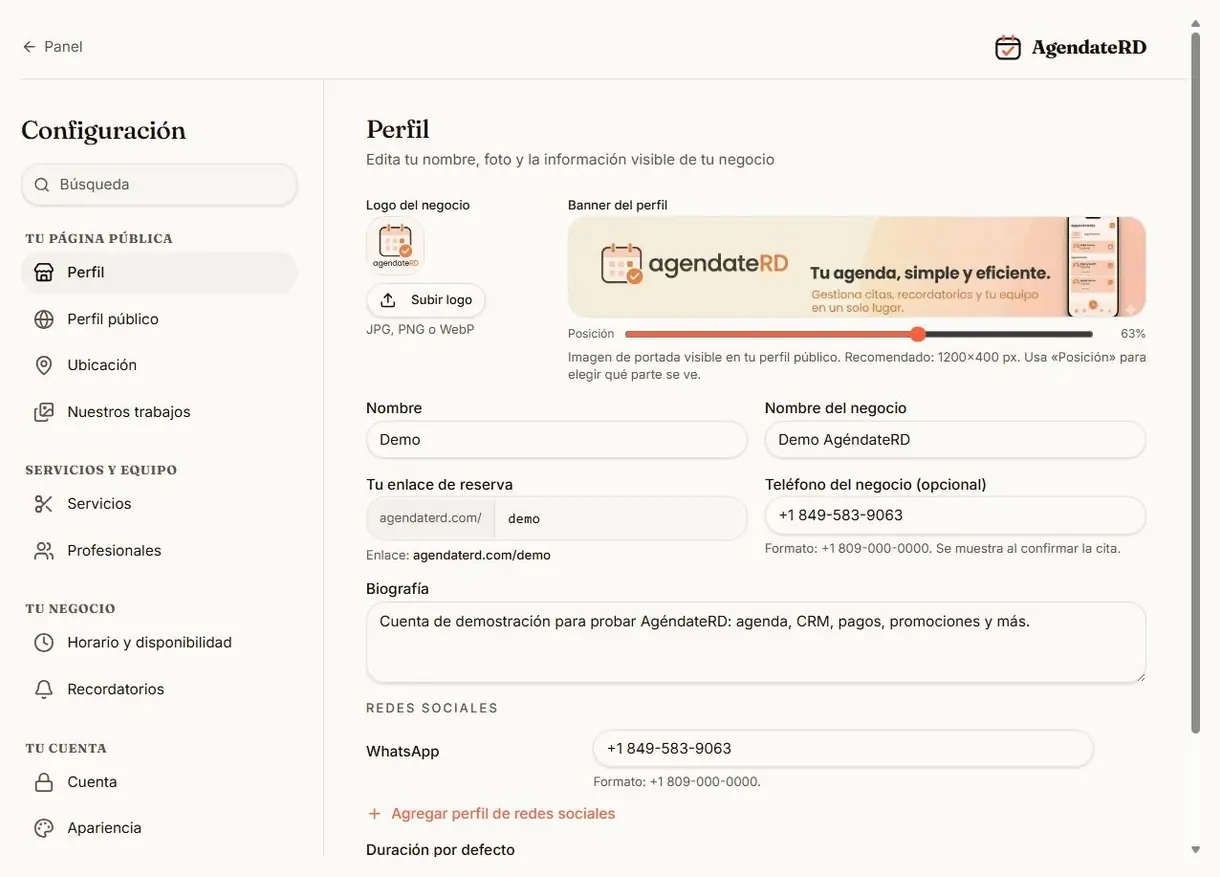The height and width of the screenshot is (877, 1220).
Task: Click the agendaterd.com/demo link text
Action: [482, 555]
